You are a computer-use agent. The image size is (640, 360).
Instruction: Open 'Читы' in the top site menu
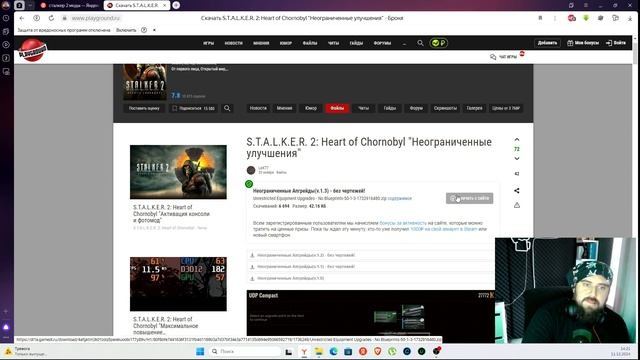[x=333, y=43]
